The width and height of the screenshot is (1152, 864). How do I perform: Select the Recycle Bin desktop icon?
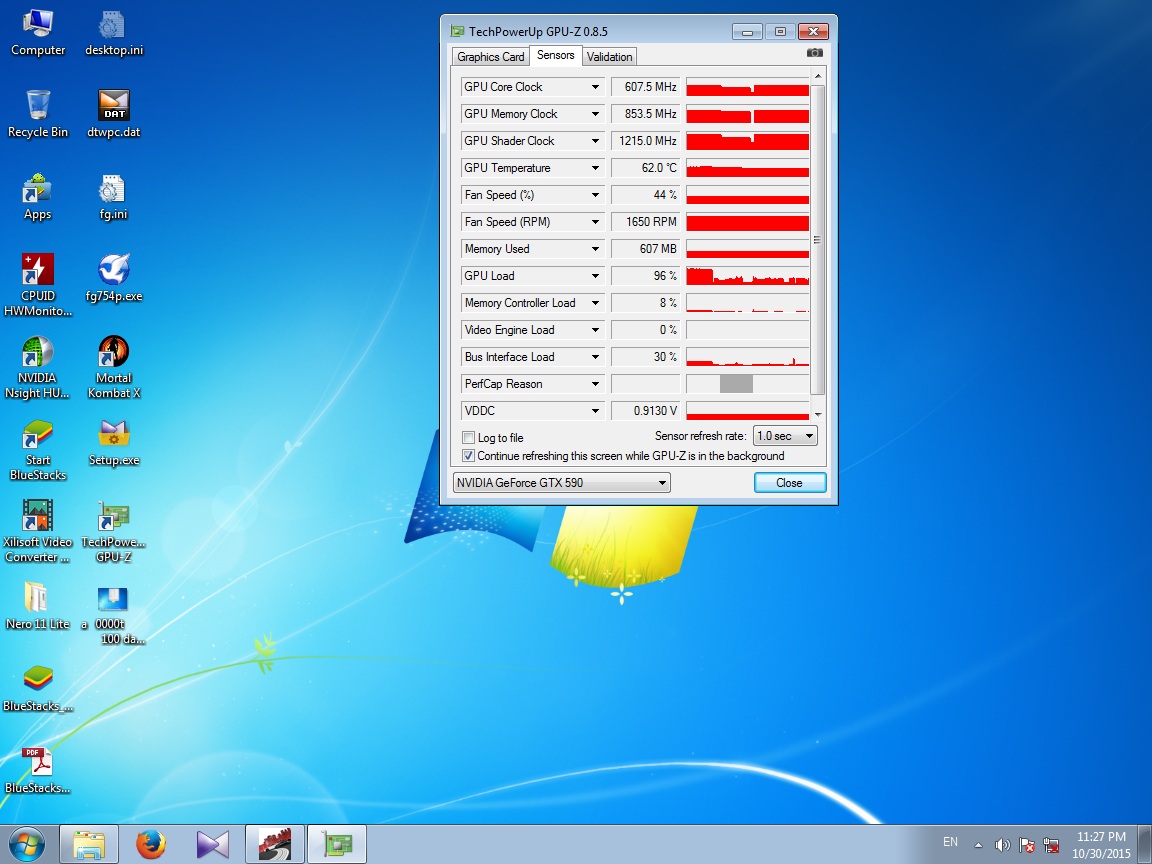click(37, 115)
